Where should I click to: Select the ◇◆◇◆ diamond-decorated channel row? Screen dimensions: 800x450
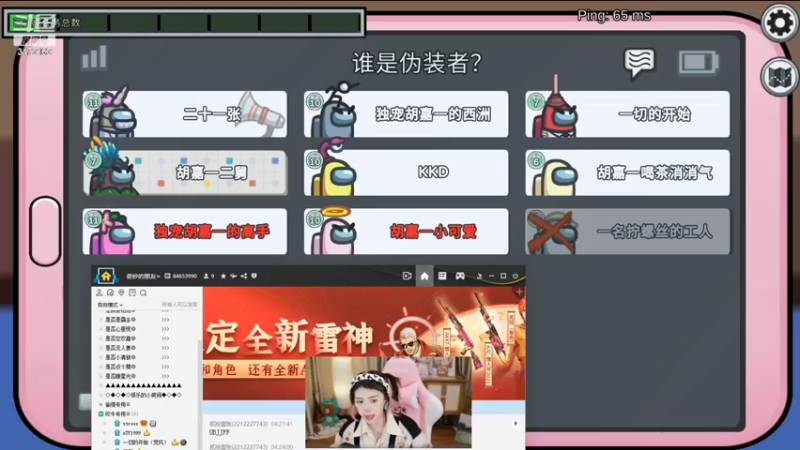tap(143, 395)
